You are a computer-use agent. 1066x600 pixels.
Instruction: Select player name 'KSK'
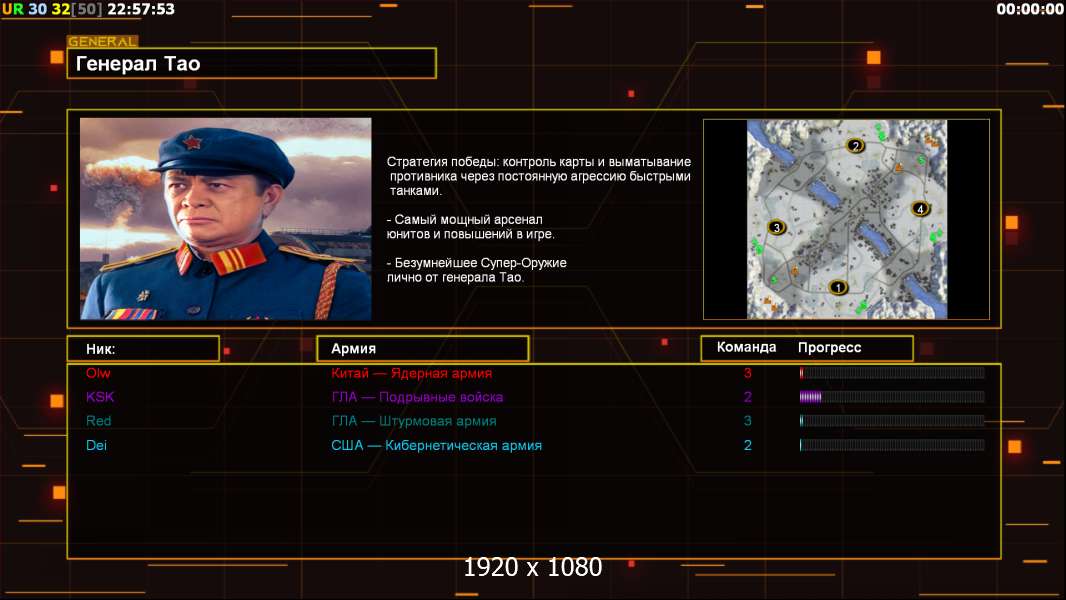(x=100, y=397)
